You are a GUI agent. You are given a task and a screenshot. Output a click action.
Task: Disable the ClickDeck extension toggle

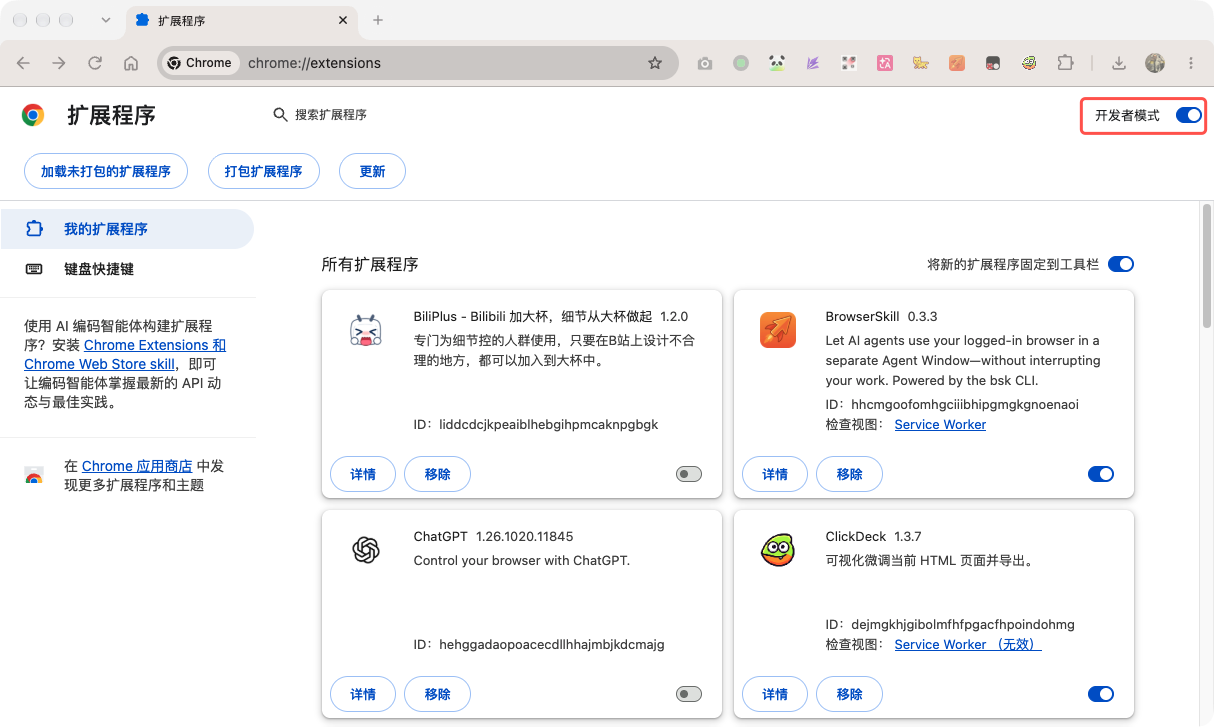click(x=1101, y=694)
